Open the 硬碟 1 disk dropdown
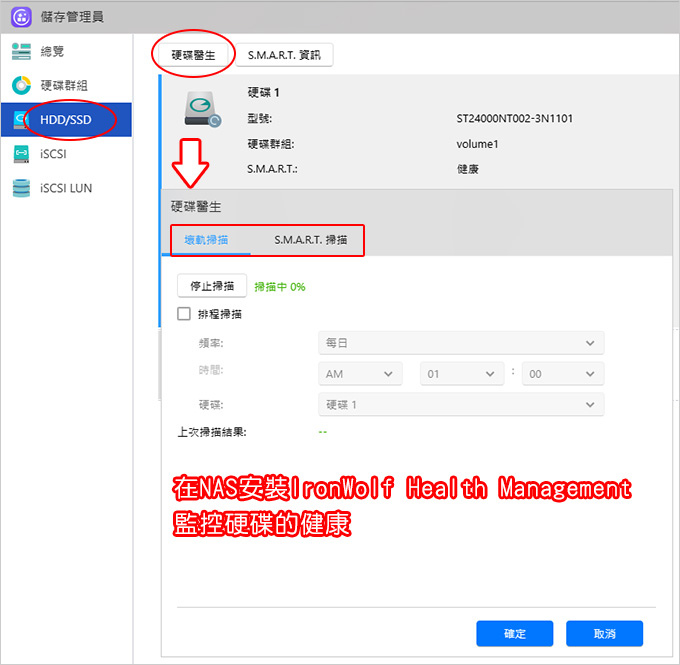The width and height of the screenshot is (680, 665). (x=461, y=405)
